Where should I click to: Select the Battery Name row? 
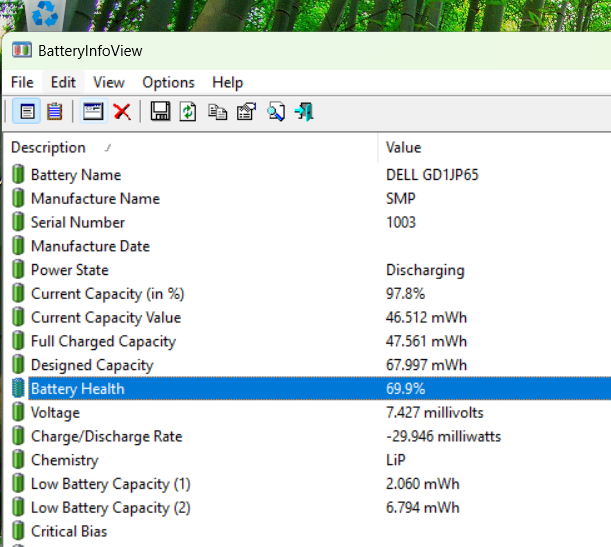[x=307, y=175]
